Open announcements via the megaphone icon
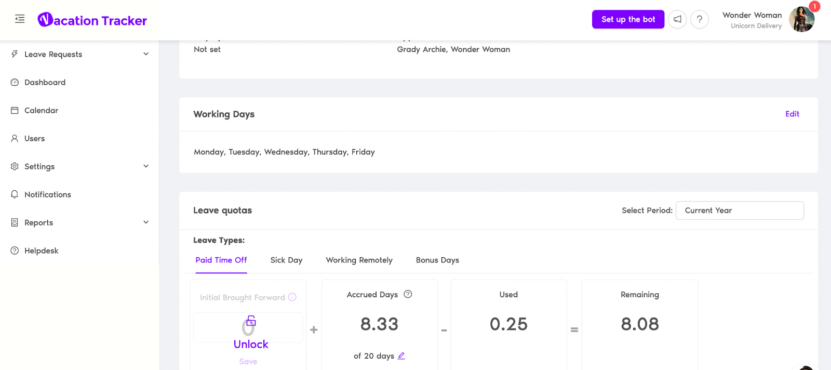 [677, 20]
